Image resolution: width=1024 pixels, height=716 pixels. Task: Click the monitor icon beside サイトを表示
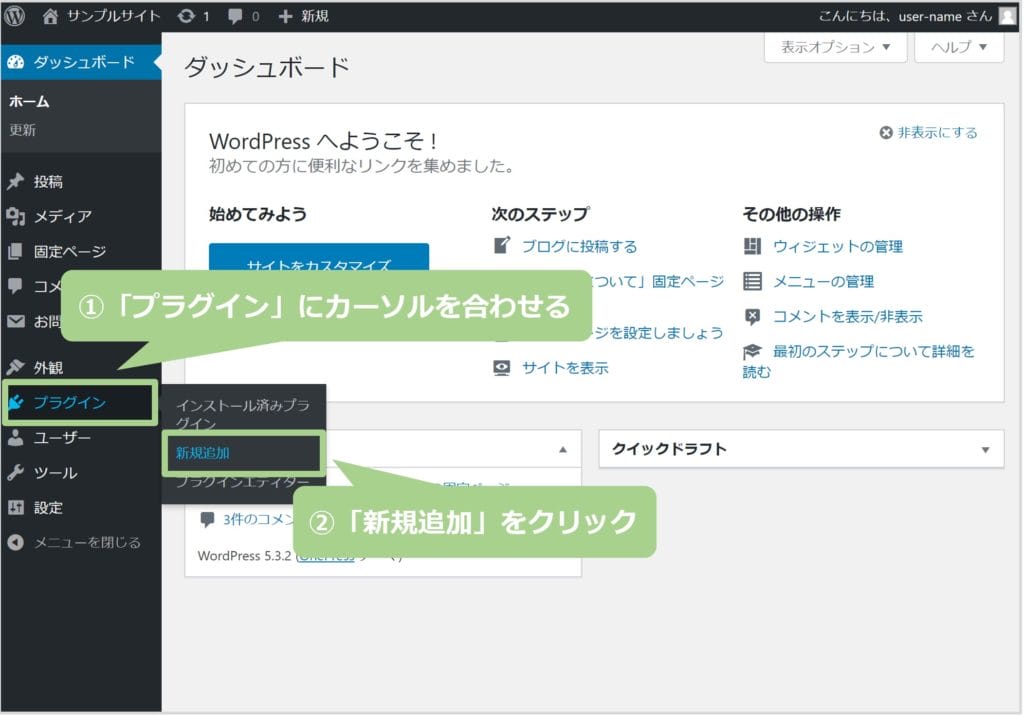502,368
